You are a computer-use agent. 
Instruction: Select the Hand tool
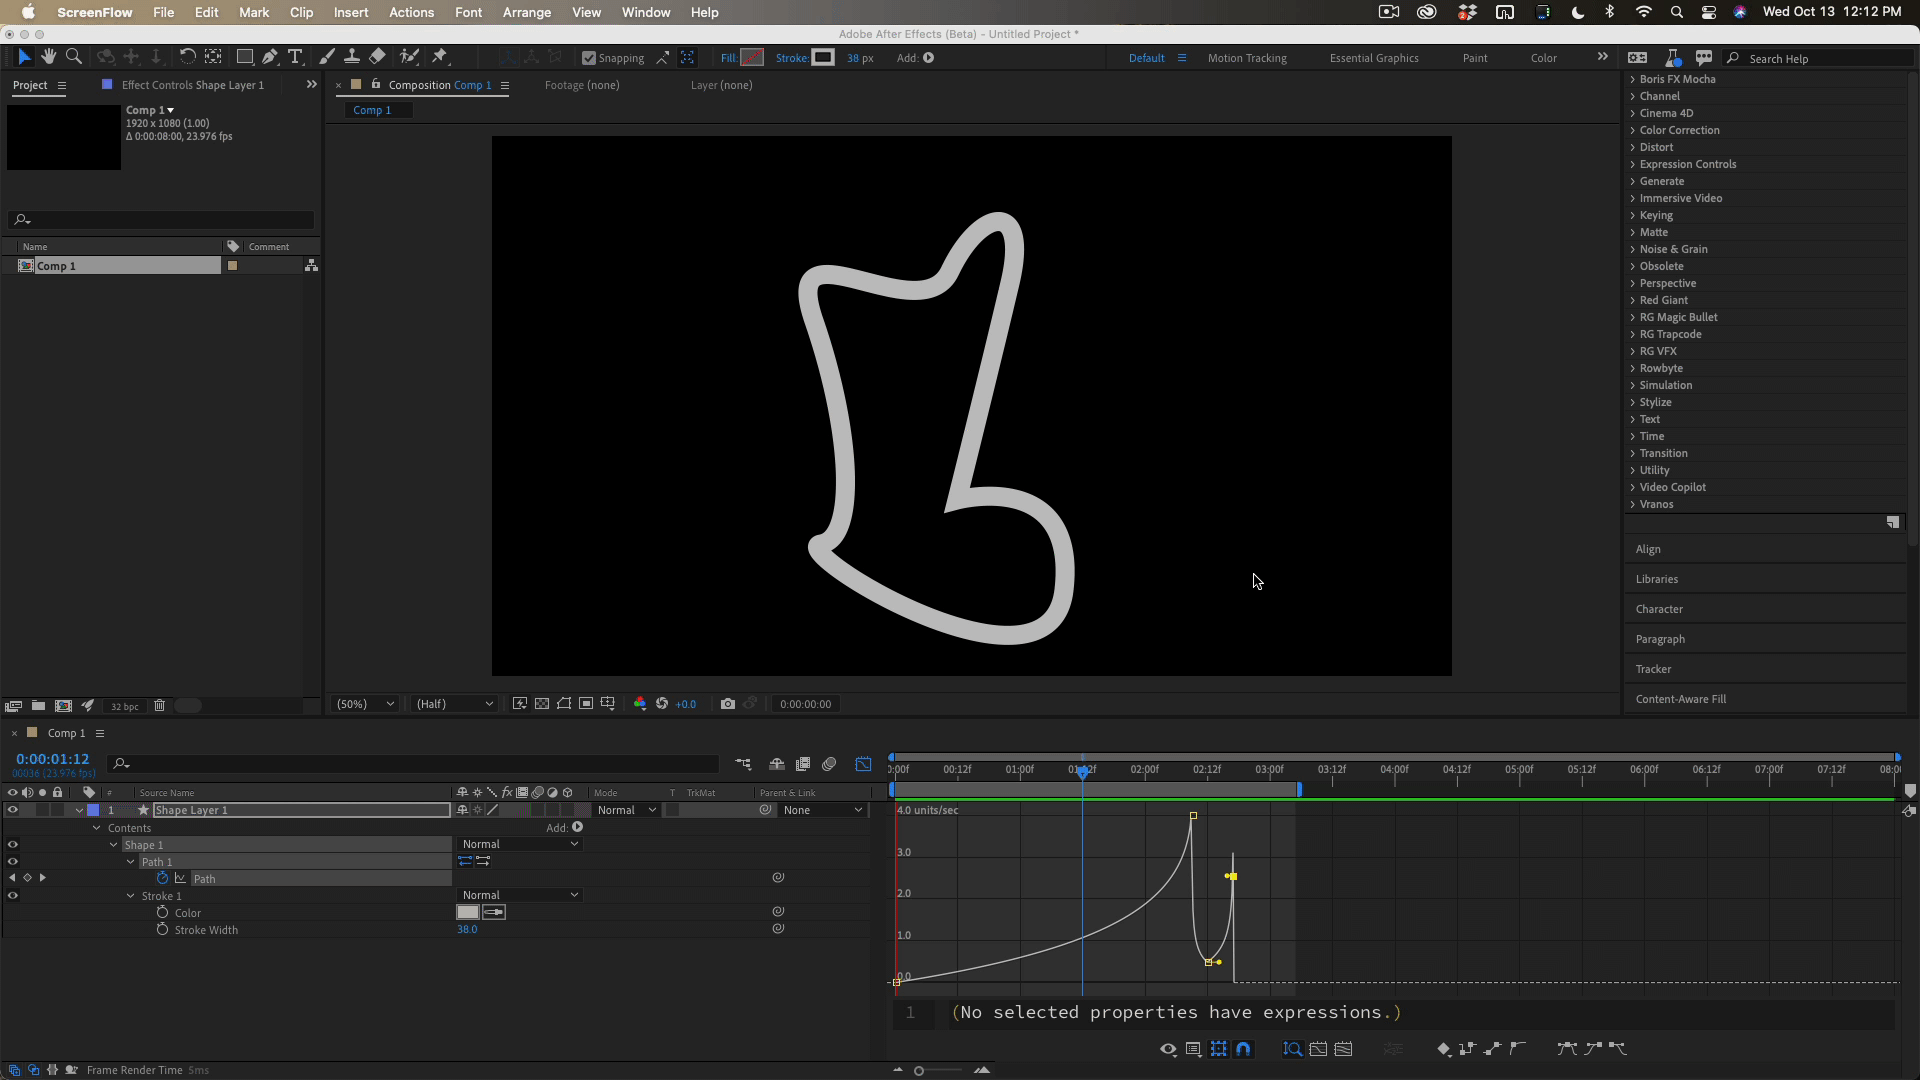point(48,57)
